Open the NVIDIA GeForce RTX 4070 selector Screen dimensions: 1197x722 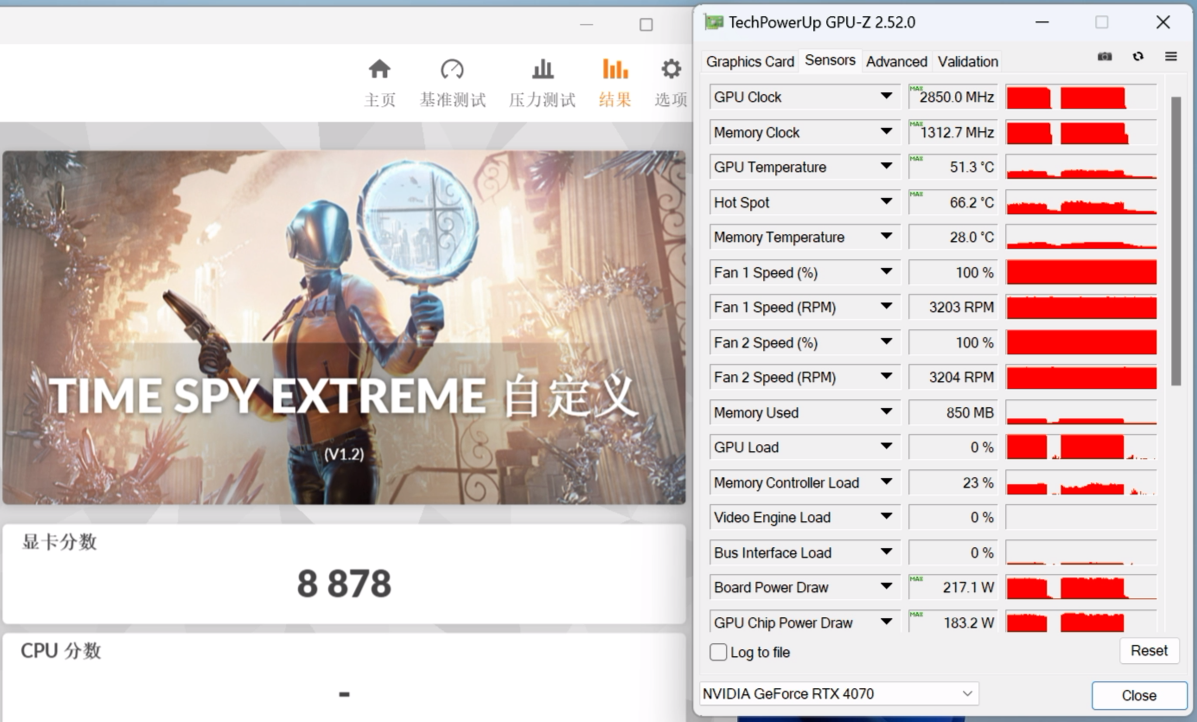(x=838, y=694)
